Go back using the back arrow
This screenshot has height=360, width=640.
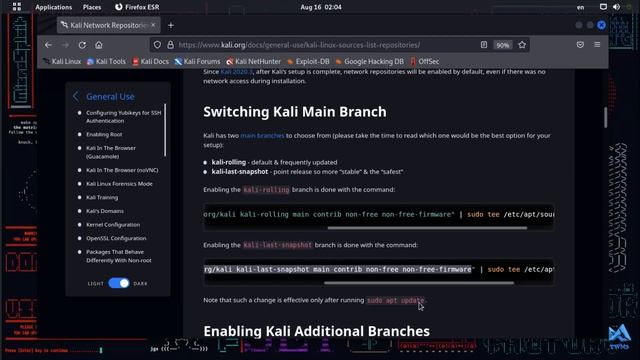48,45
